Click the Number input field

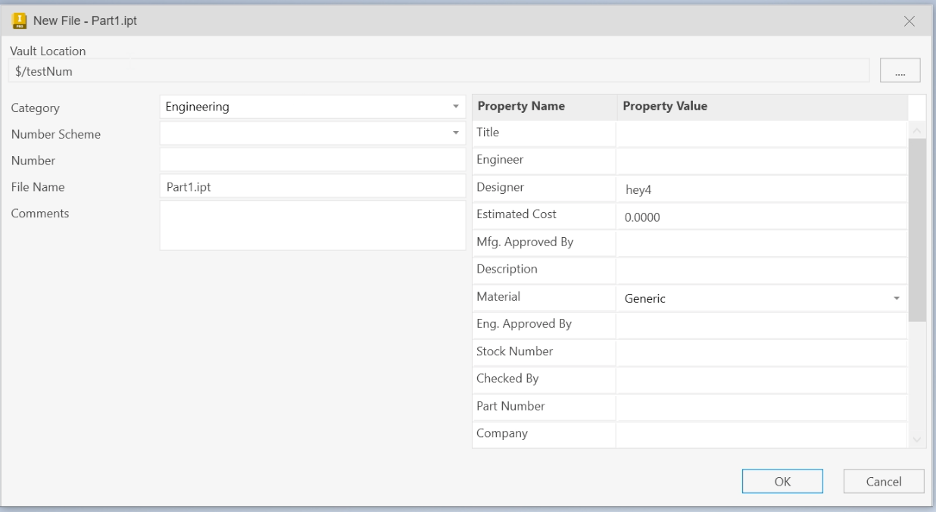coord(312,160)
